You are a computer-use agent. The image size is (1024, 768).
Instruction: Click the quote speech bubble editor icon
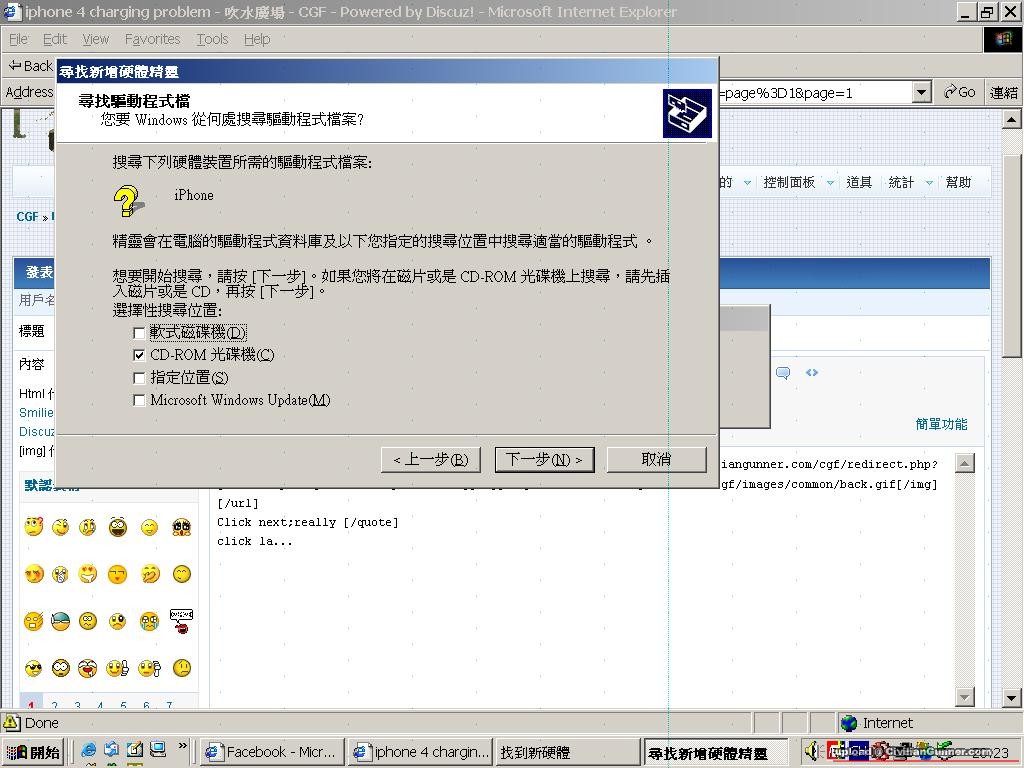[x=783, y=373]
